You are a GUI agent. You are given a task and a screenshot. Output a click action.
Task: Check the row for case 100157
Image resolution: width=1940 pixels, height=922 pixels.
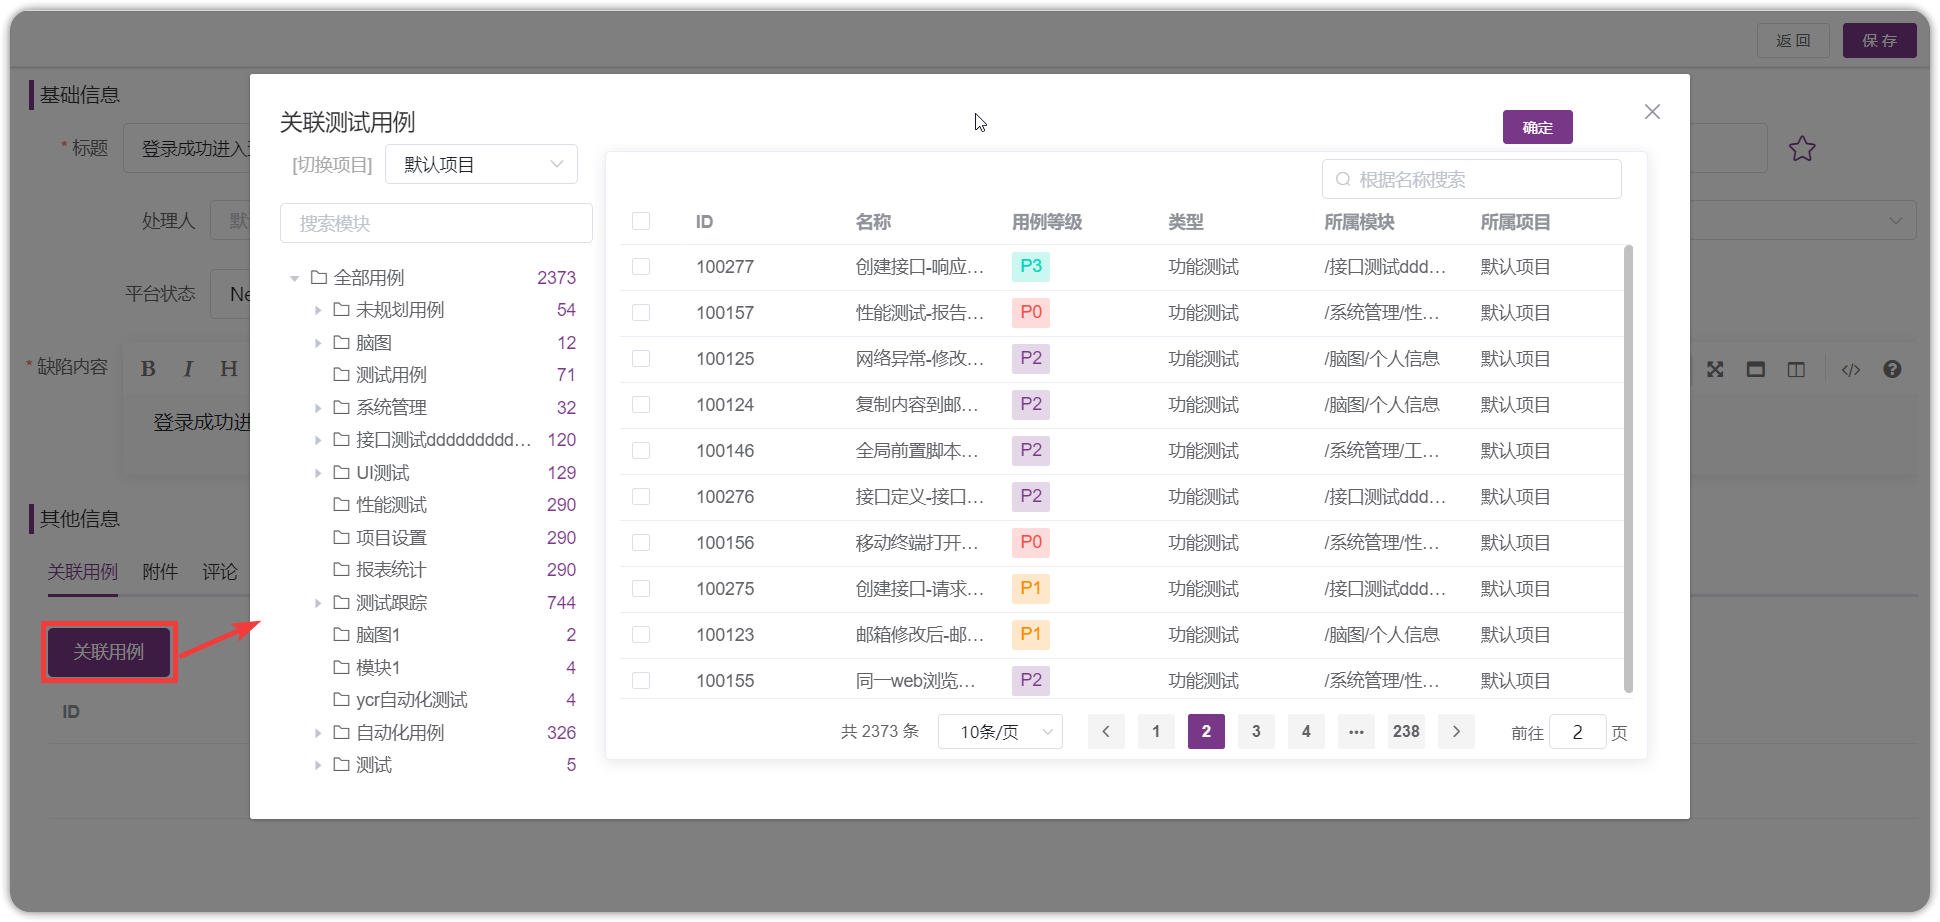click(x=641, y=313)
